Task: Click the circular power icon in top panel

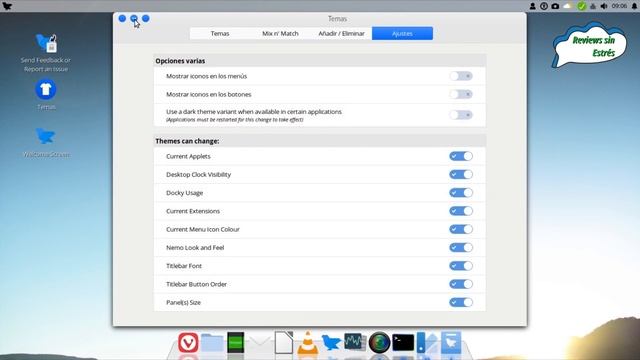Action: pos(544,6)
